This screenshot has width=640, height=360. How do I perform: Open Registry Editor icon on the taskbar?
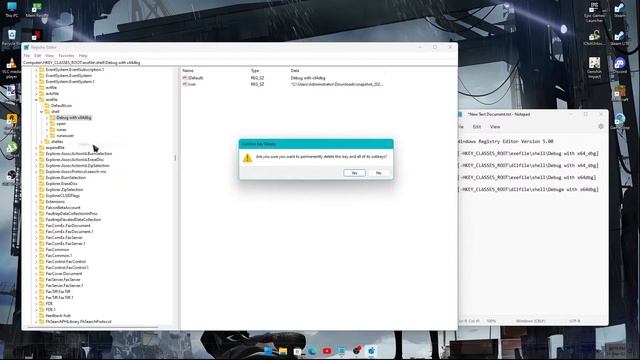click(371, 351)
